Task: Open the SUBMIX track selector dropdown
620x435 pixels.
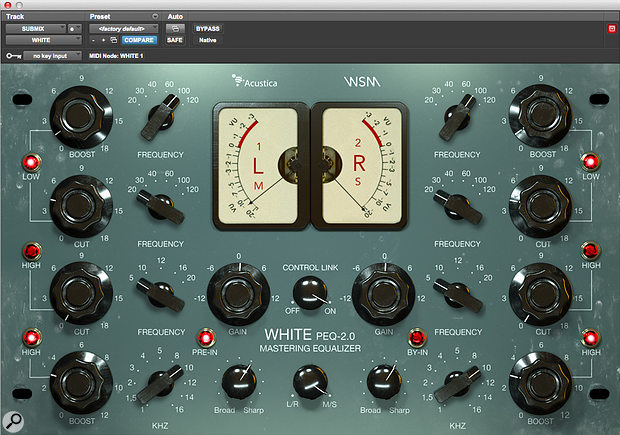Action: click(36, 28)
